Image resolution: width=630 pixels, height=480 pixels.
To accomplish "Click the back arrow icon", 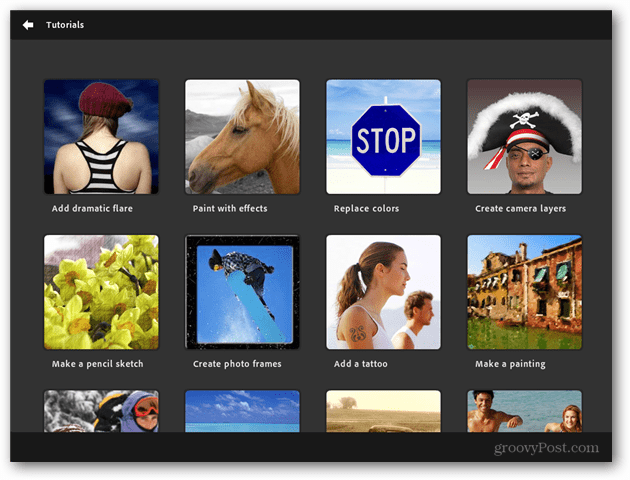I will coord(28,25).
